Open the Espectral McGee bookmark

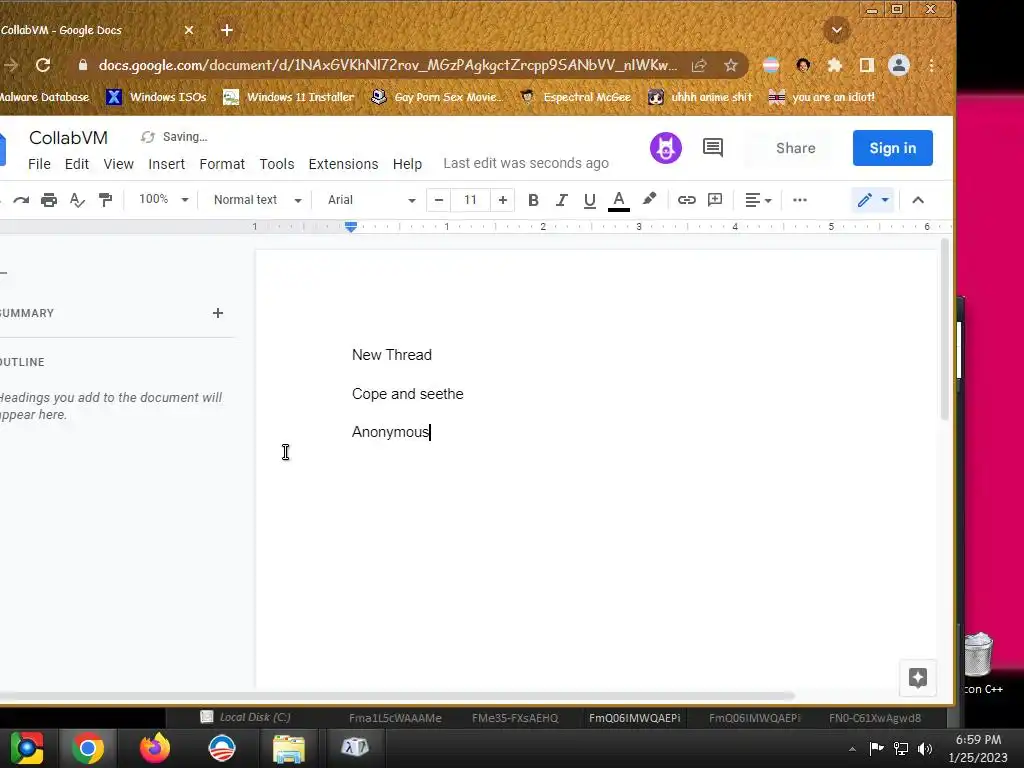click(x=575, y=97)
